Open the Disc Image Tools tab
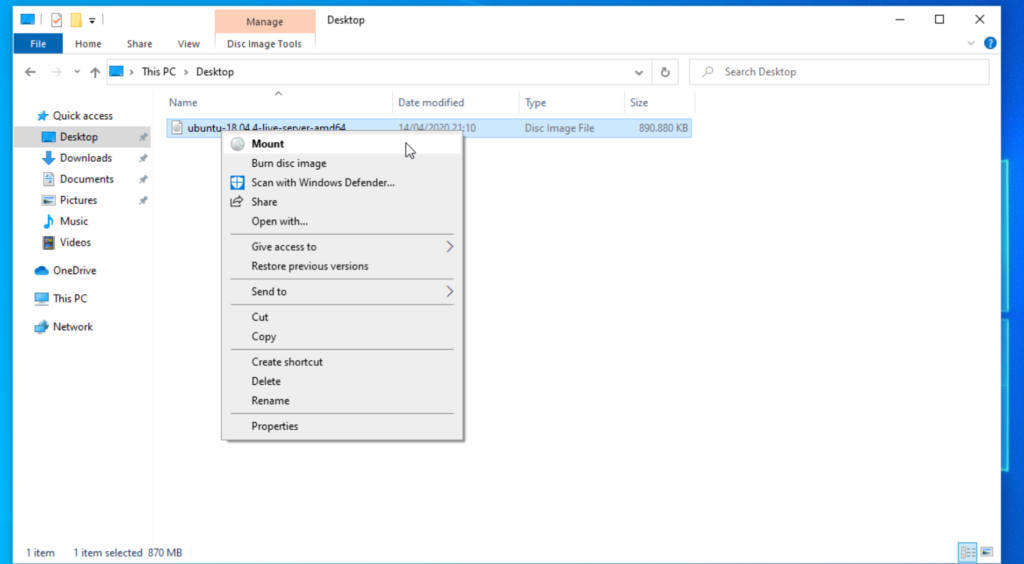This screenshot has height=564, width=1024. coord(264,44)
